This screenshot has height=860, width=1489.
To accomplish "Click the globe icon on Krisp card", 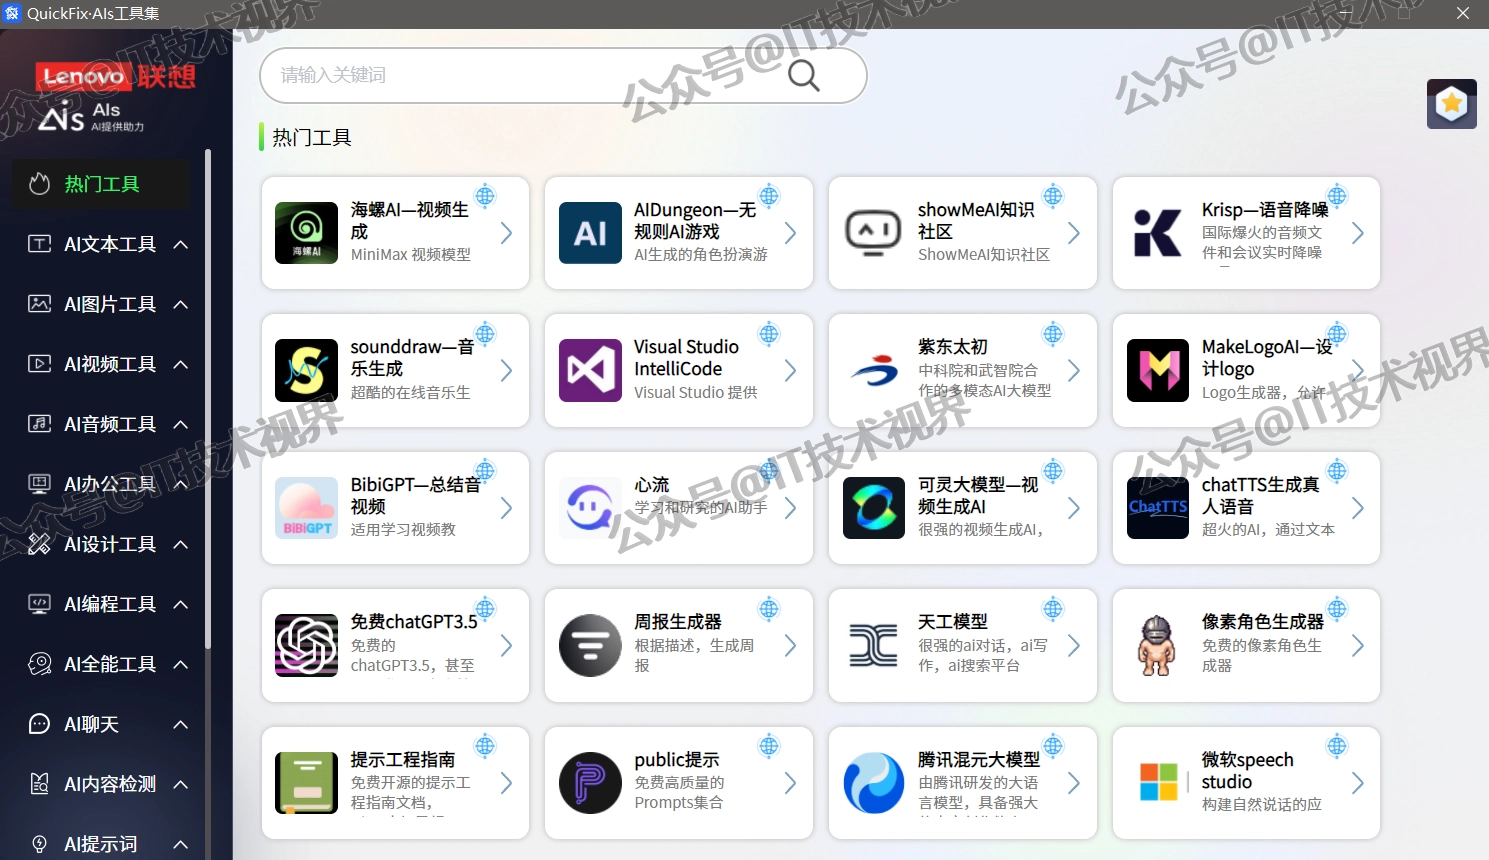I will pos(1337,196).
